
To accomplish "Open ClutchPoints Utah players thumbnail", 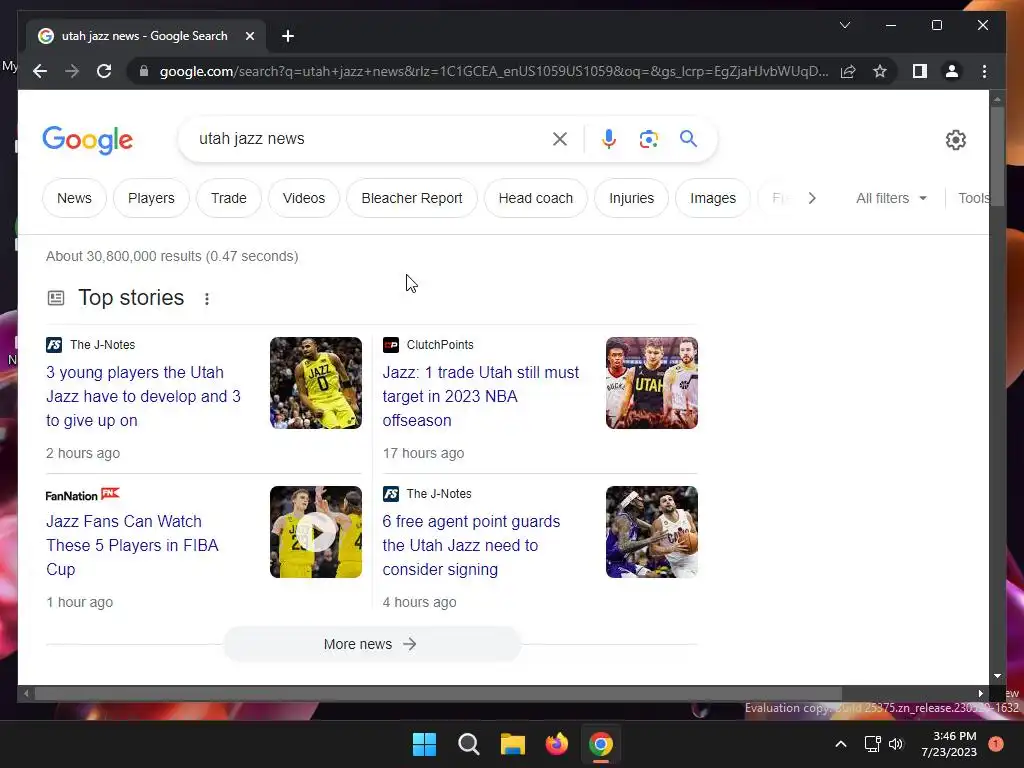I will 652,383.
